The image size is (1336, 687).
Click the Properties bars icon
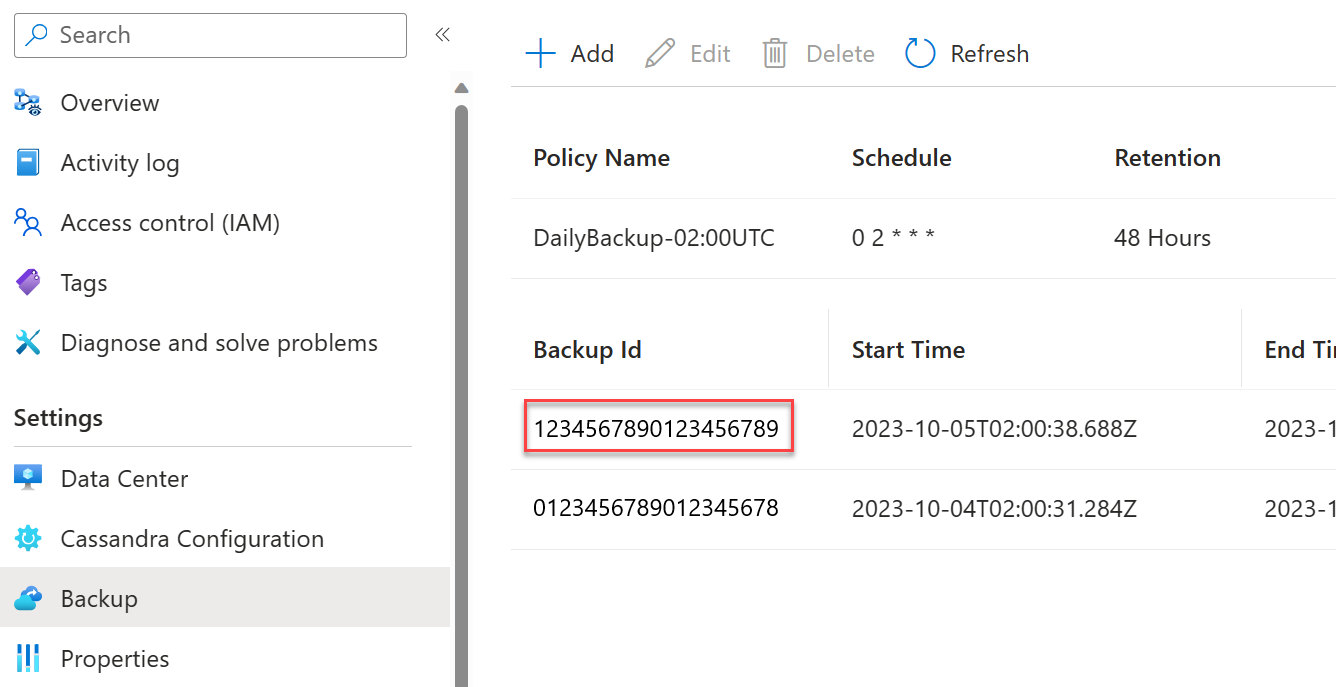(x=27, y=659)
